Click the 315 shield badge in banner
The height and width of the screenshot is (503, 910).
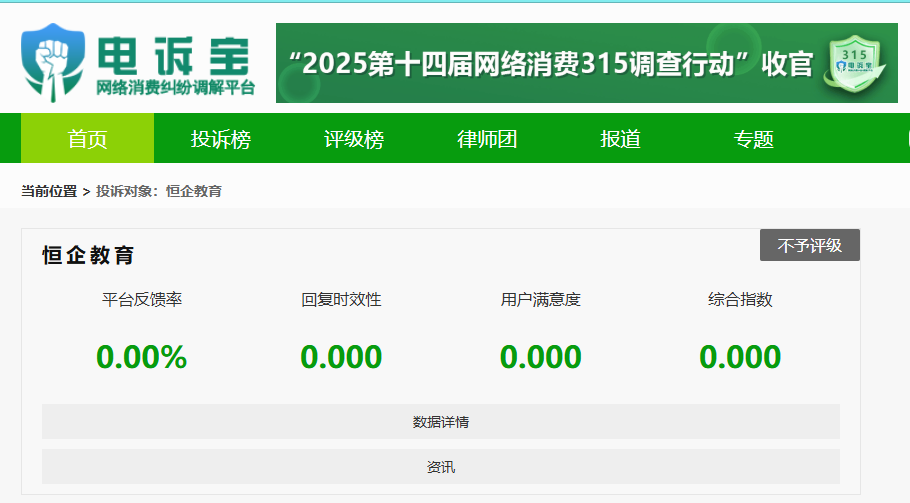[854, 63]
